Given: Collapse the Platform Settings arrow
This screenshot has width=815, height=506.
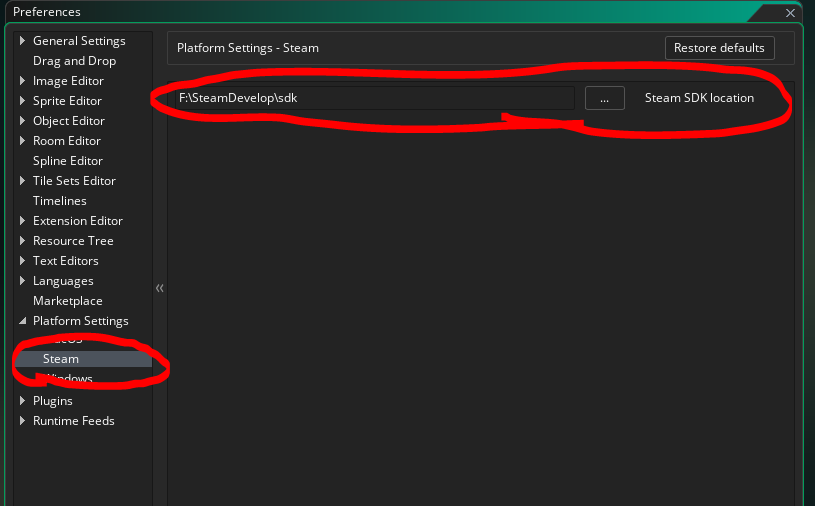Looking at the screenshot, I should 22,321.
